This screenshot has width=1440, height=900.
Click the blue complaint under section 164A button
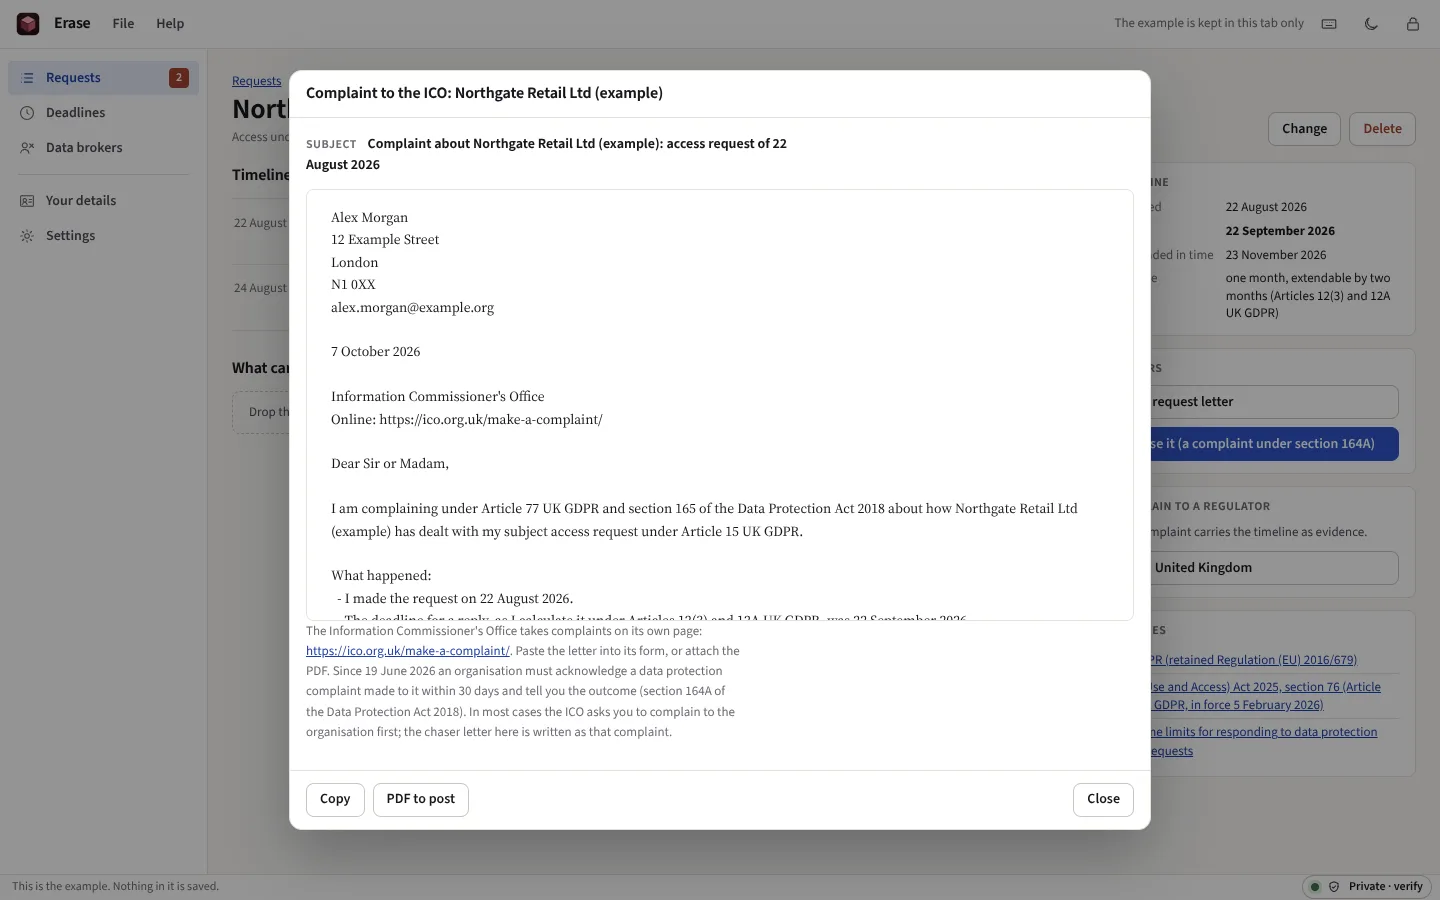click(1275, 444)
